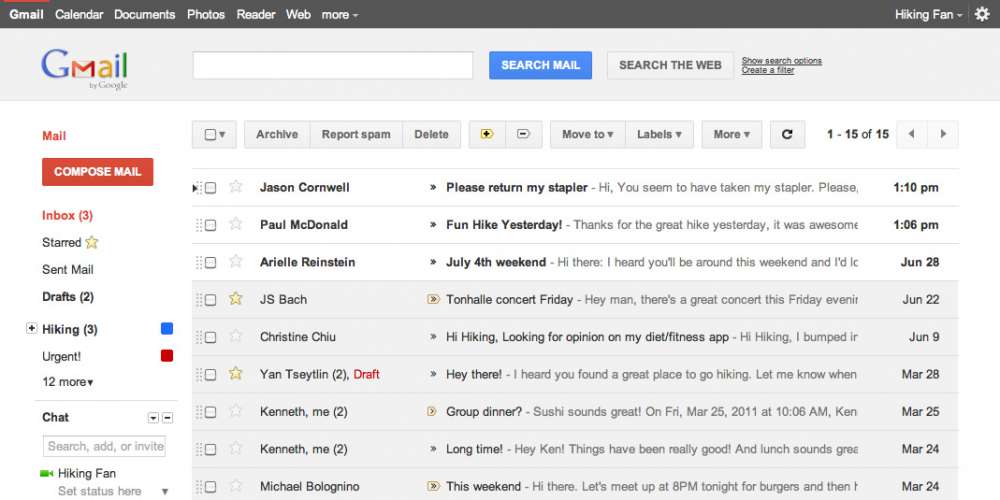This screenshot has width=1000, height=500.
Task: Open the Labels dropdown
Action: 659,135
